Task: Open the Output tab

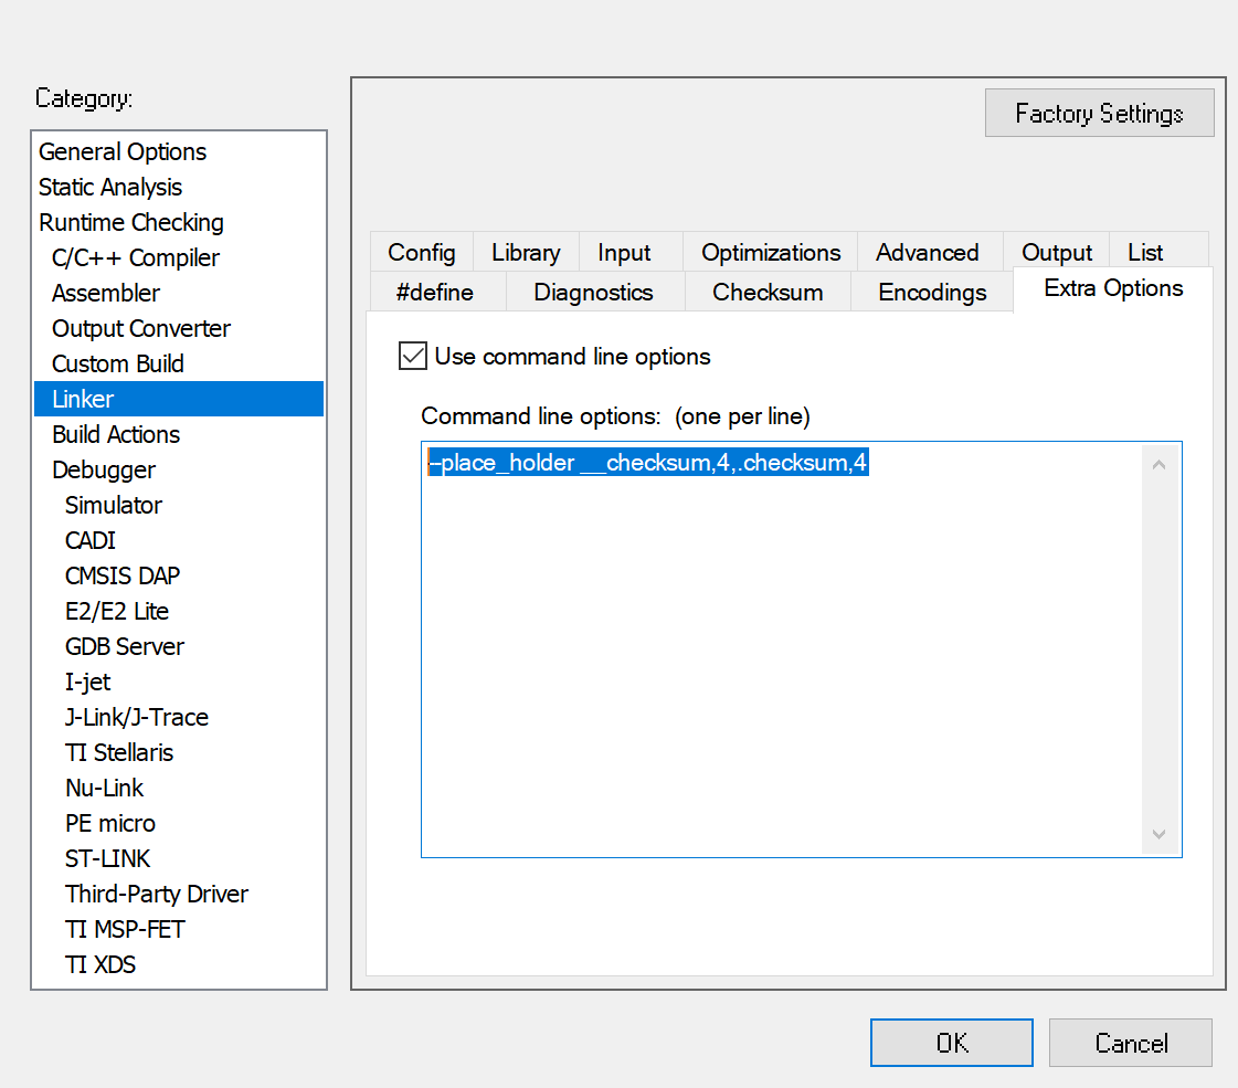Action: tap(1056, 252)
